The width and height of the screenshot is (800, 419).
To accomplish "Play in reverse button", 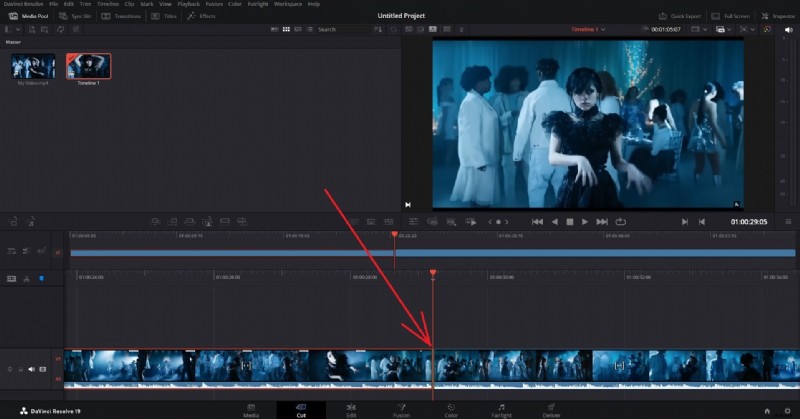I will tap(555, 222).
